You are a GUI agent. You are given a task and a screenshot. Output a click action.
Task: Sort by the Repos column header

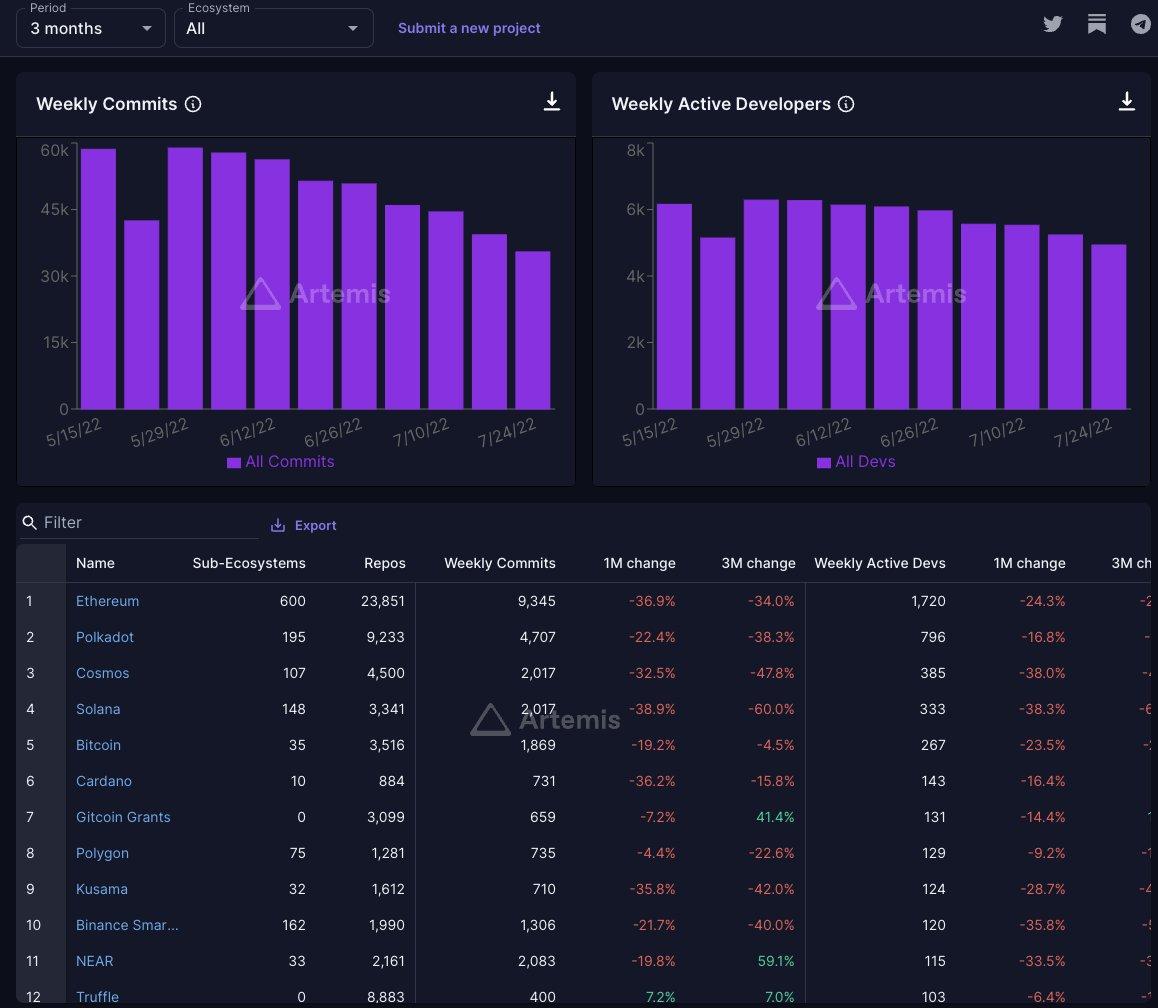(x=385, y=563)
